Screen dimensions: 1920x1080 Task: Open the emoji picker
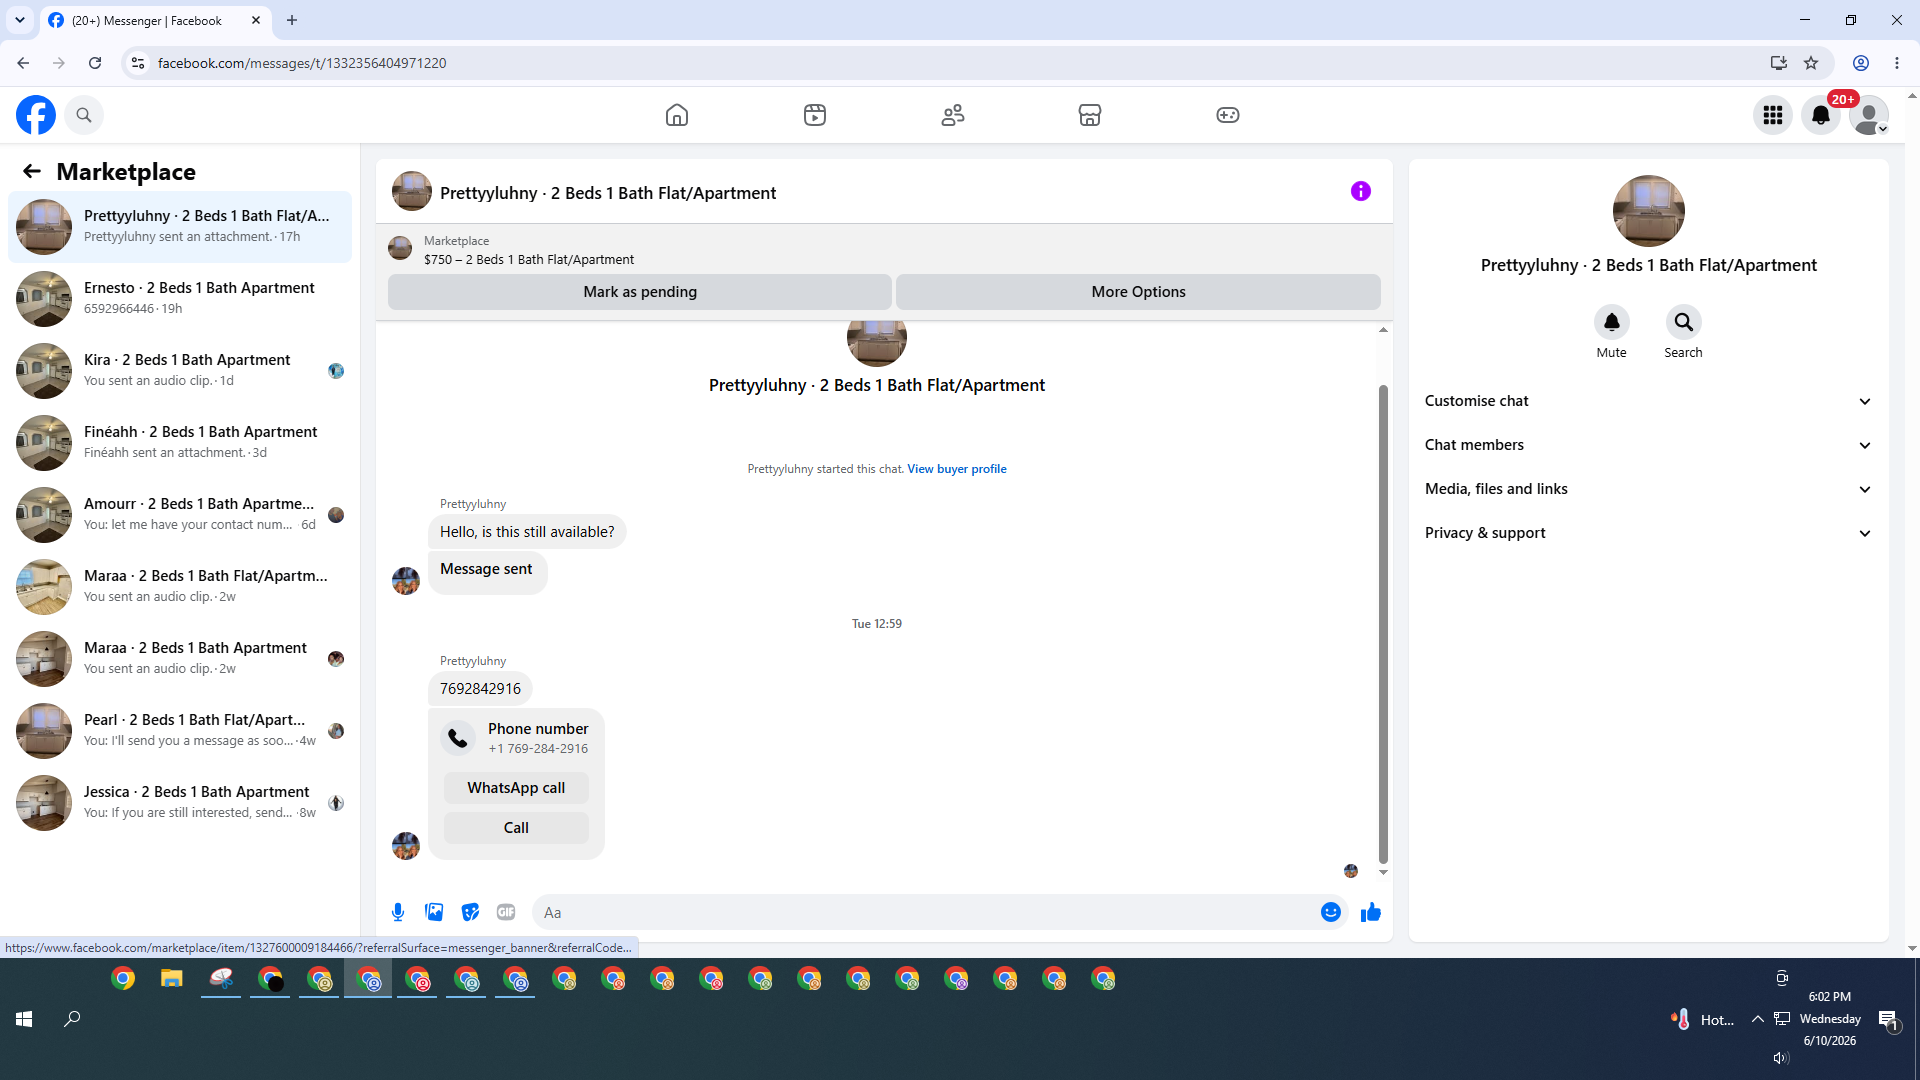click(1331, 912)
